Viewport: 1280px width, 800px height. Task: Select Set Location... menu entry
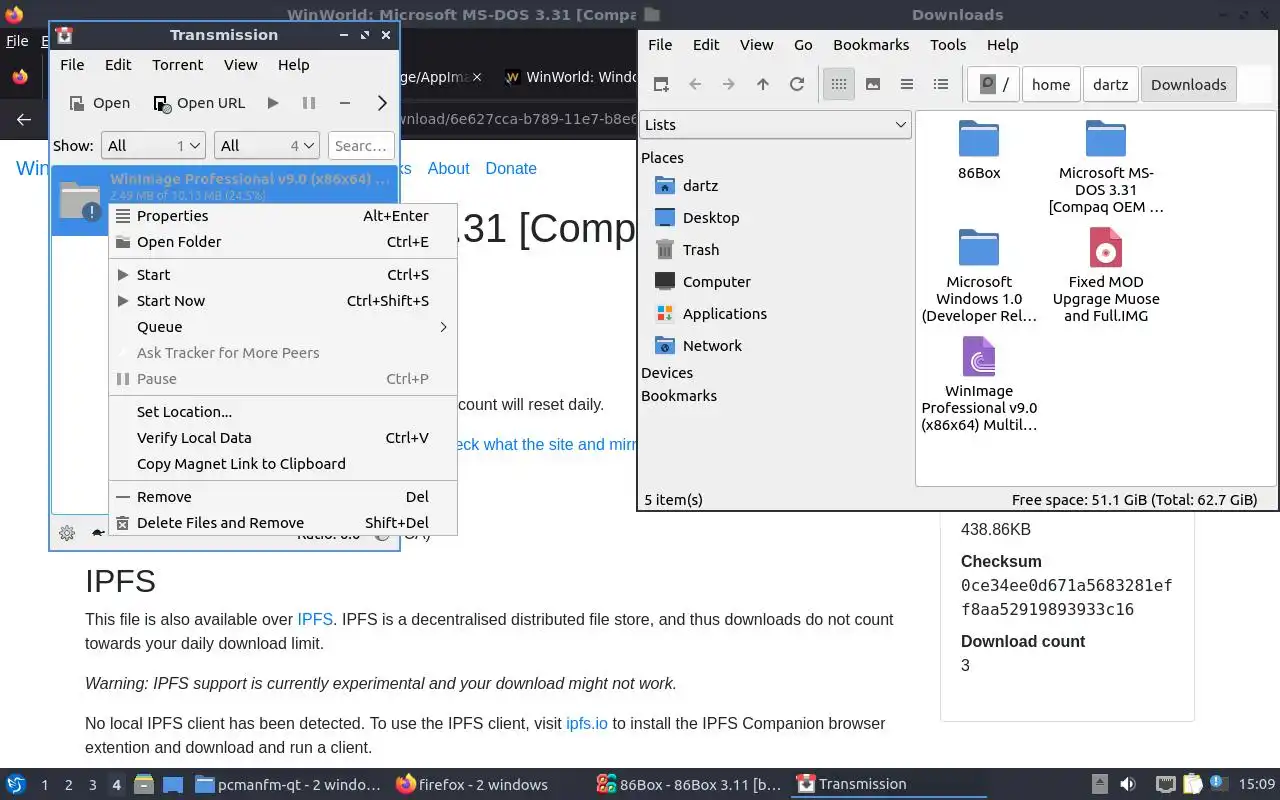coord(283,412)
